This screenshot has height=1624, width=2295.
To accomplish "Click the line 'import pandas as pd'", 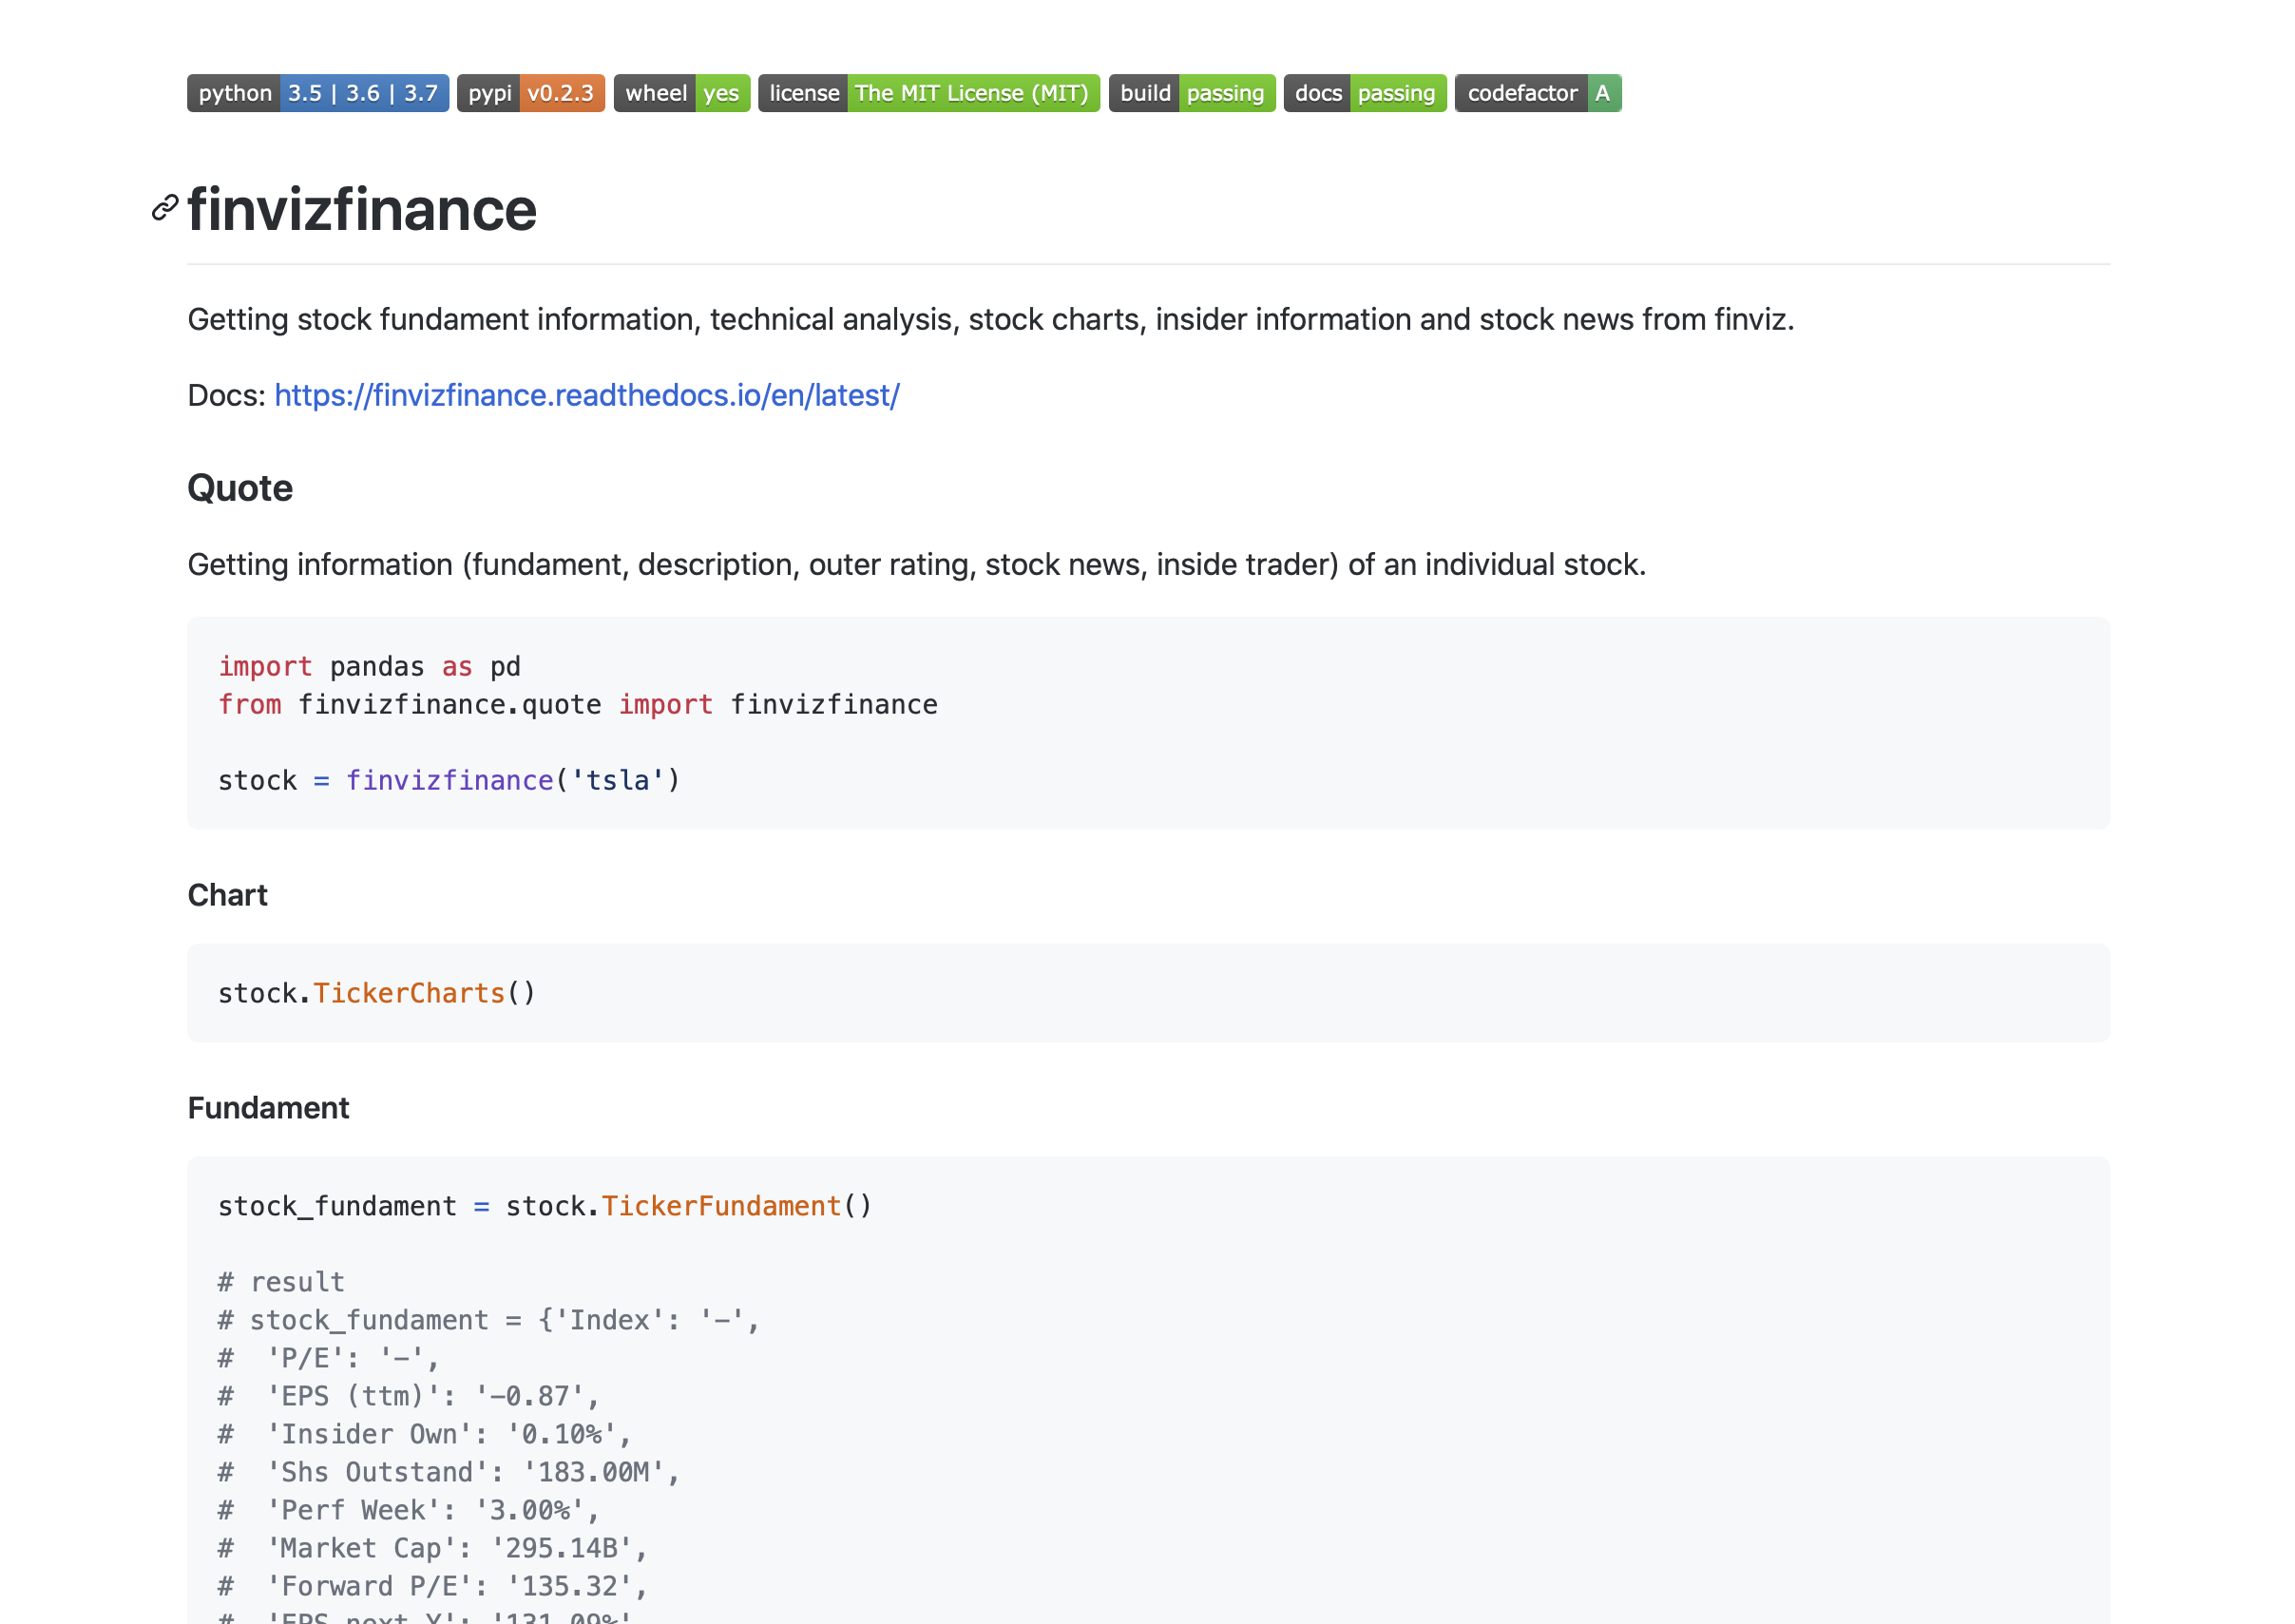I will tap(369, 667).
